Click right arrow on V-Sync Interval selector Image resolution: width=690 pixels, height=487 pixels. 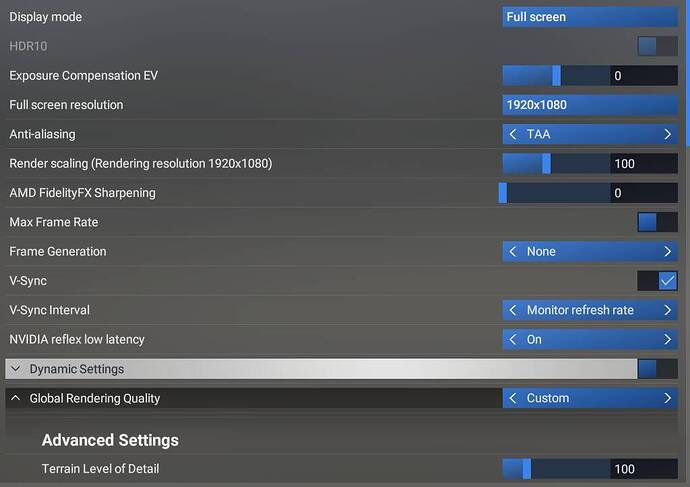667,310
